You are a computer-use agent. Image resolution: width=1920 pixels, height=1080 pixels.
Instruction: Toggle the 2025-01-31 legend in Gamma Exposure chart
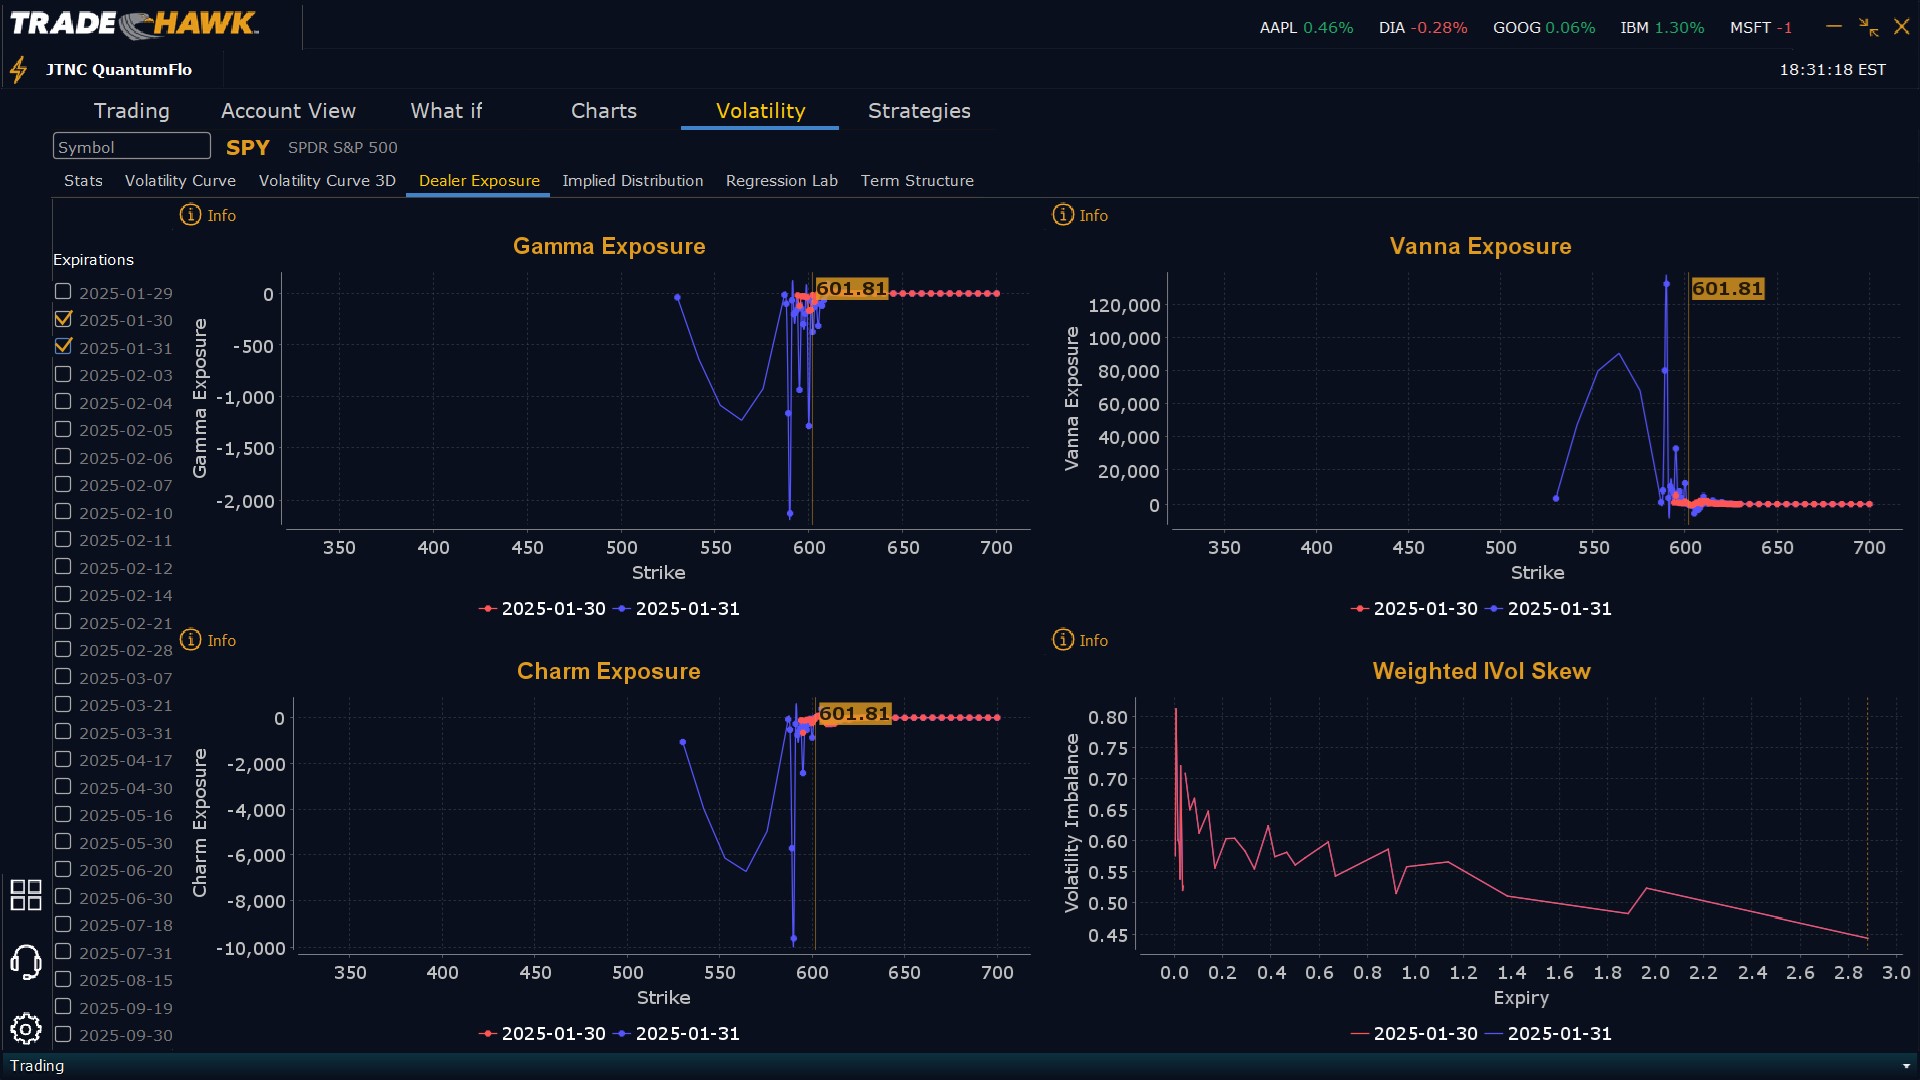[x=677, y=609]
